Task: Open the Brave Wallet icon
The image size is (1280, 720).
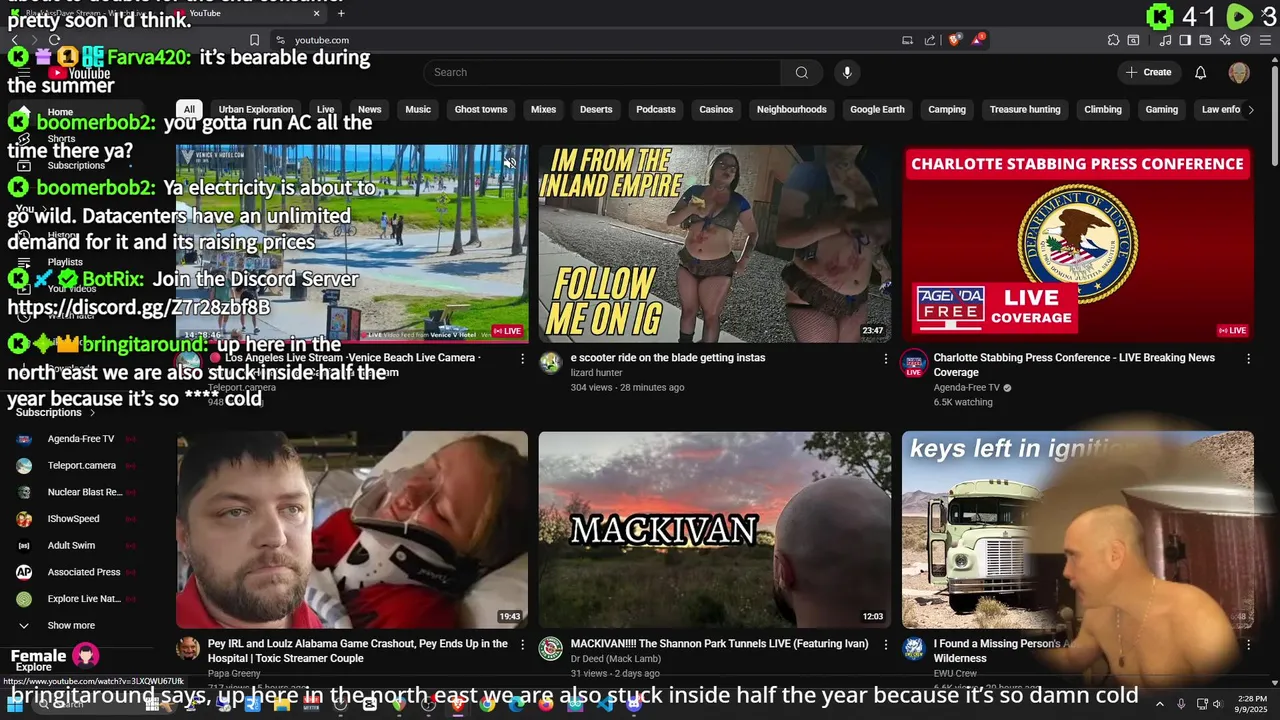Action: tap(1205, 40)
